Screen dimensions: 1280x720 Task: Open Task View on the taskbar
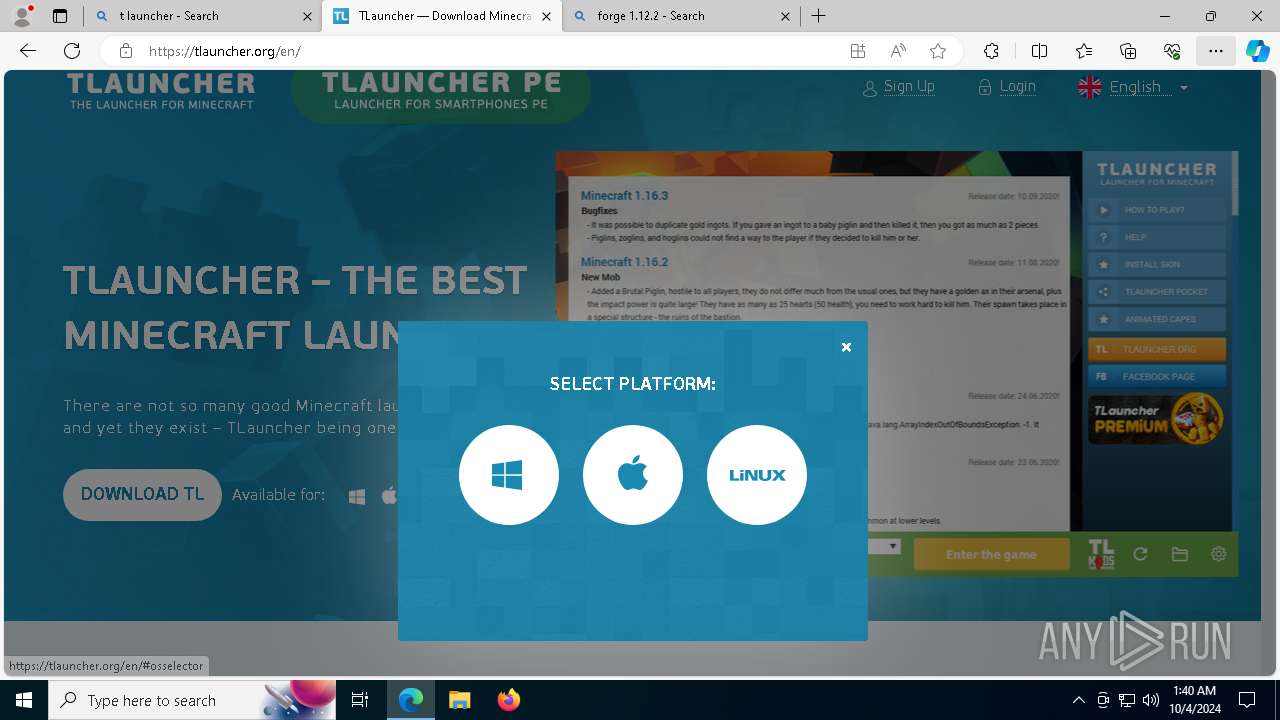[x=360, y=700]
